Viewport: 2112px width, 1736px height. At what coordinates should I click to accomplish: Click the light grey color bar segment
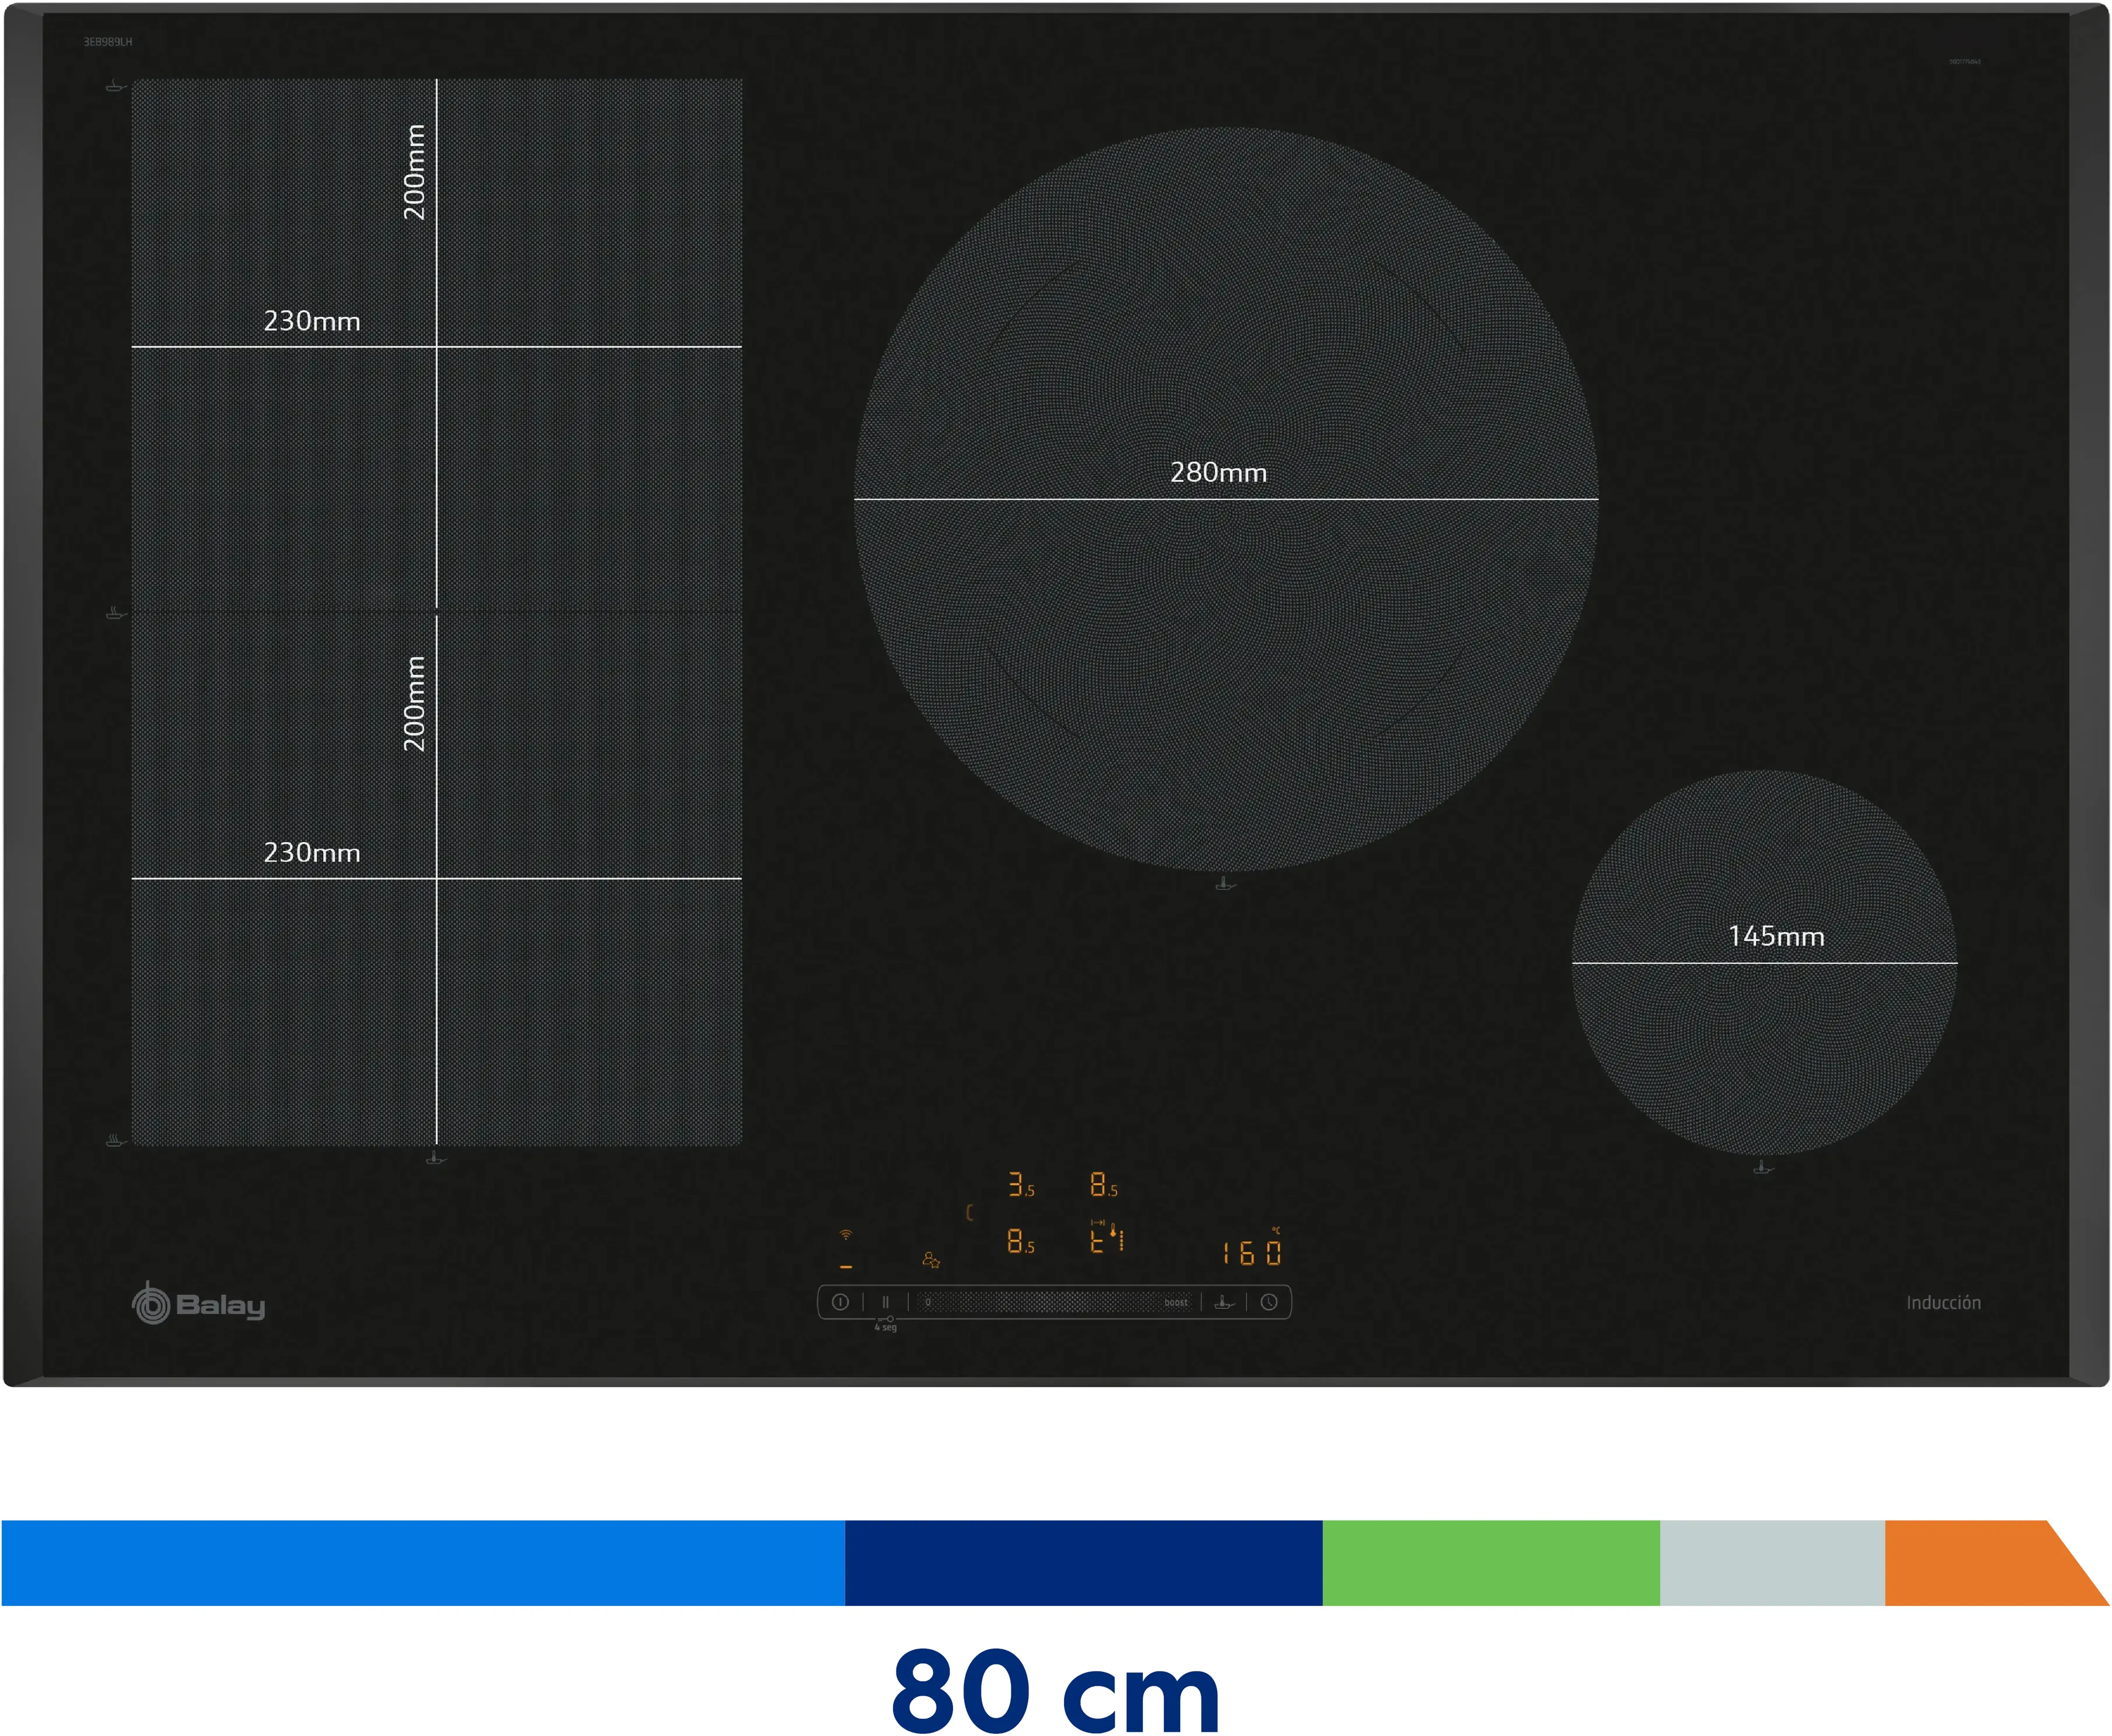[x=1772, y=1563]
